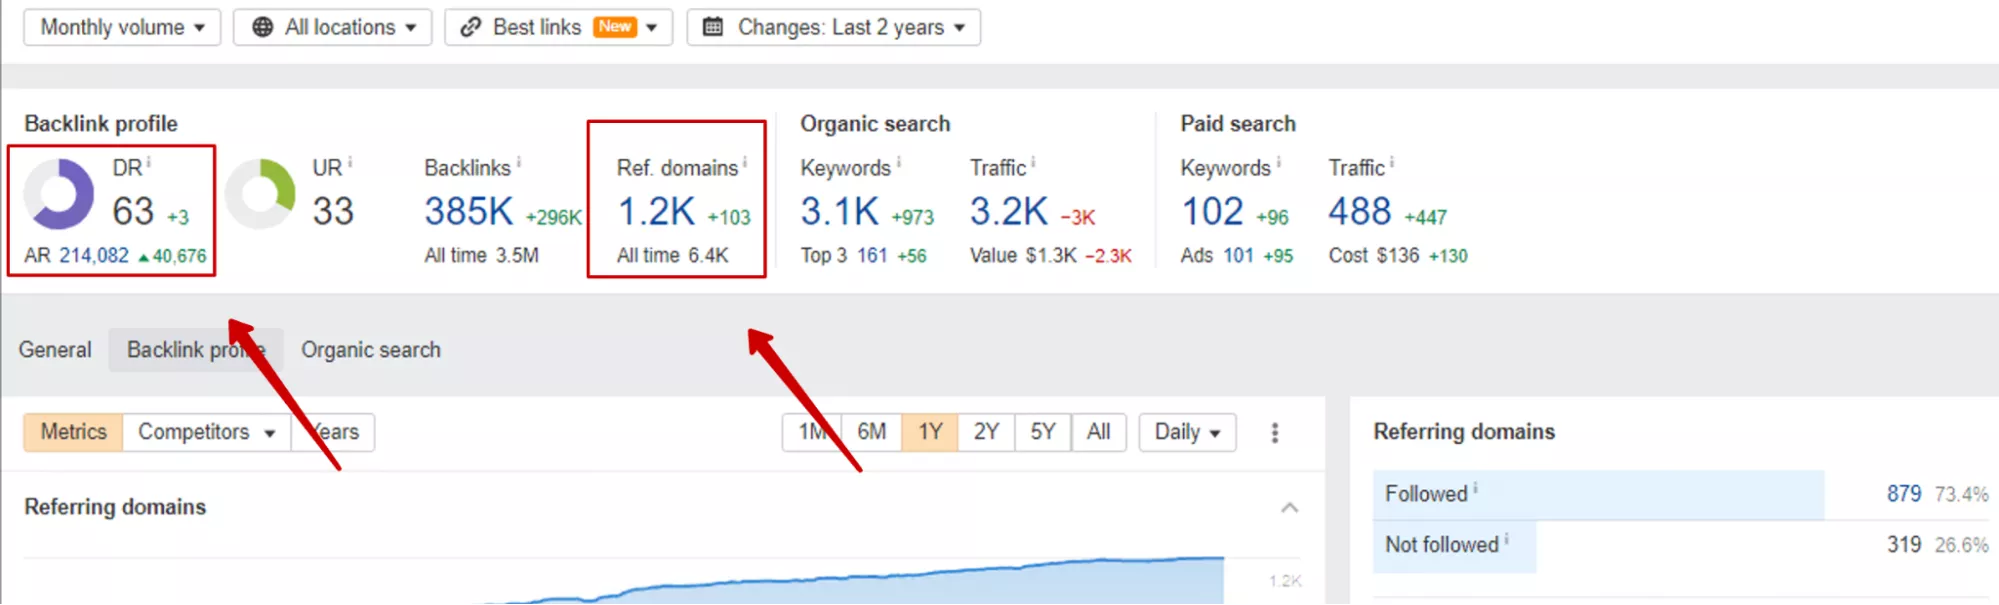
Task: Click the calendar icon in Changes filter
Action: coord(713,27)
